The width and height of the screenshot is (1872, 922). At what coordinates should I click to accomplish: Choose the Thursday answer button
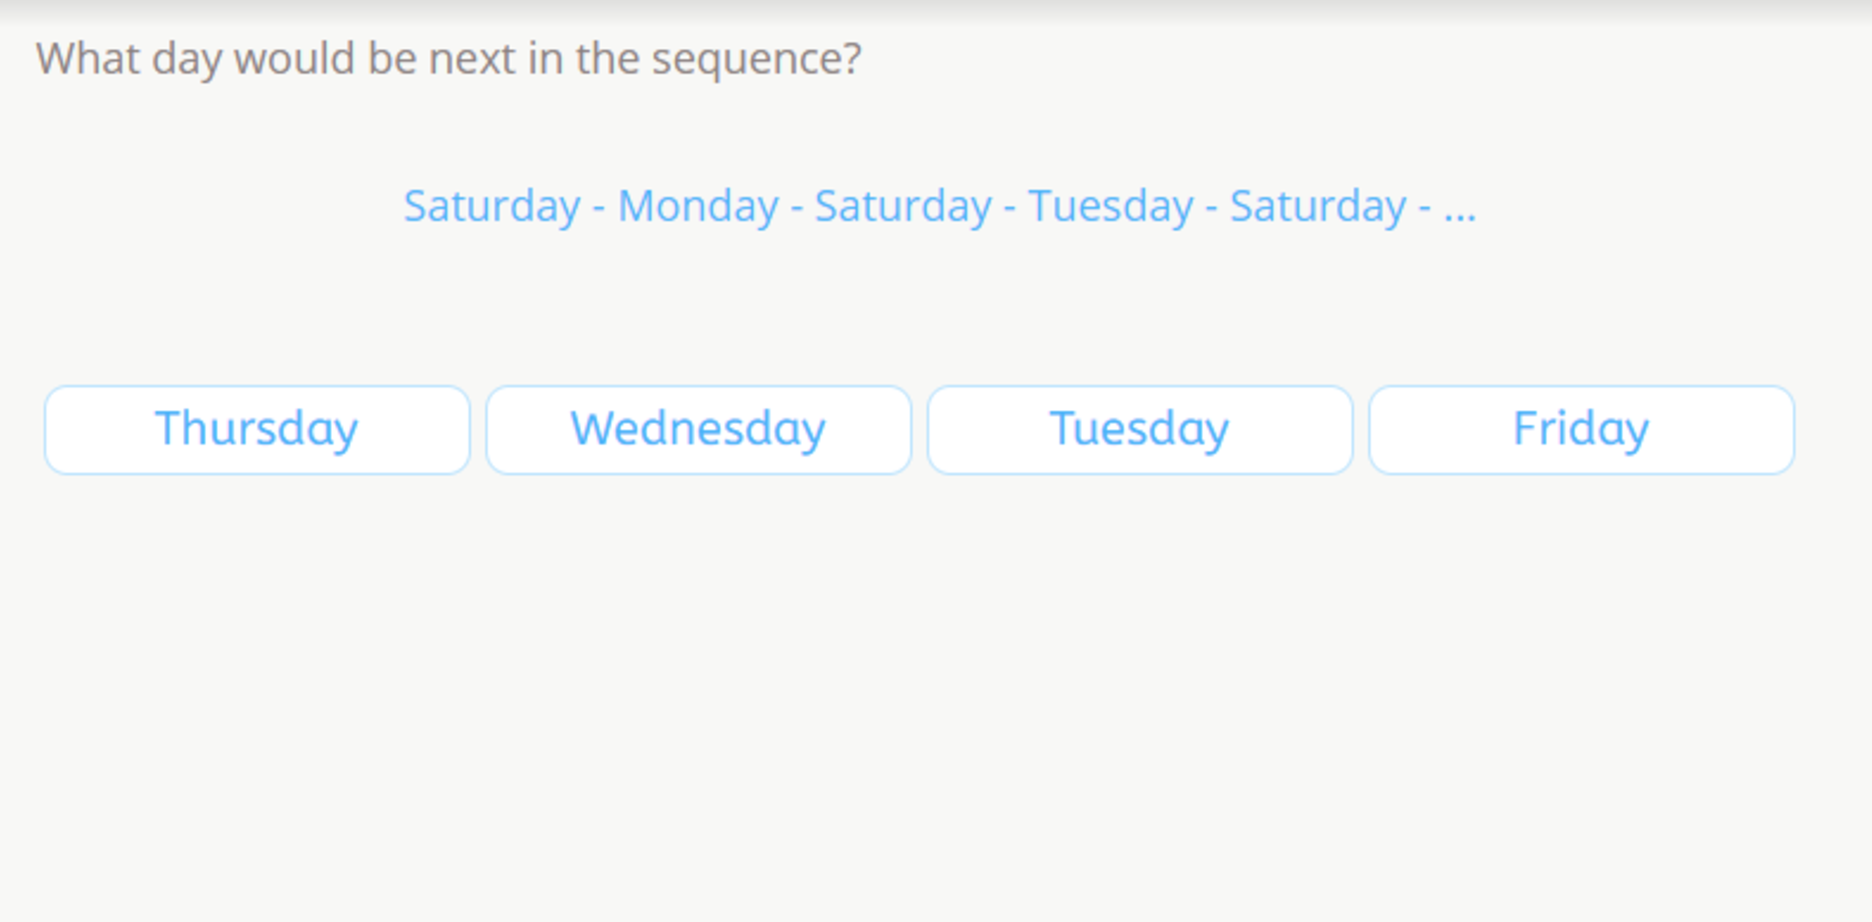point(257,430)
